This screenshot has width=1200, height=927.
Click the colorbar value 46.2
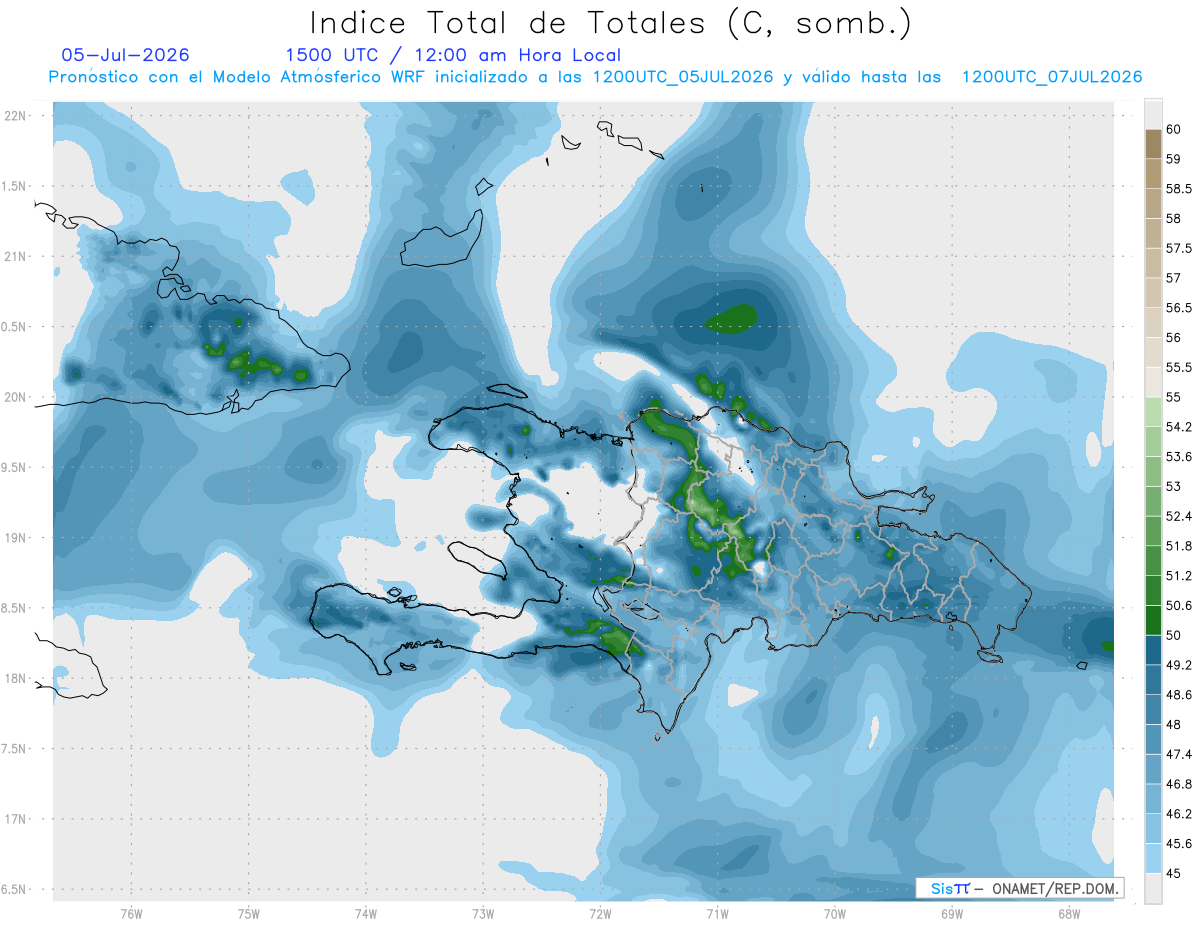(x=1179, y=814)
